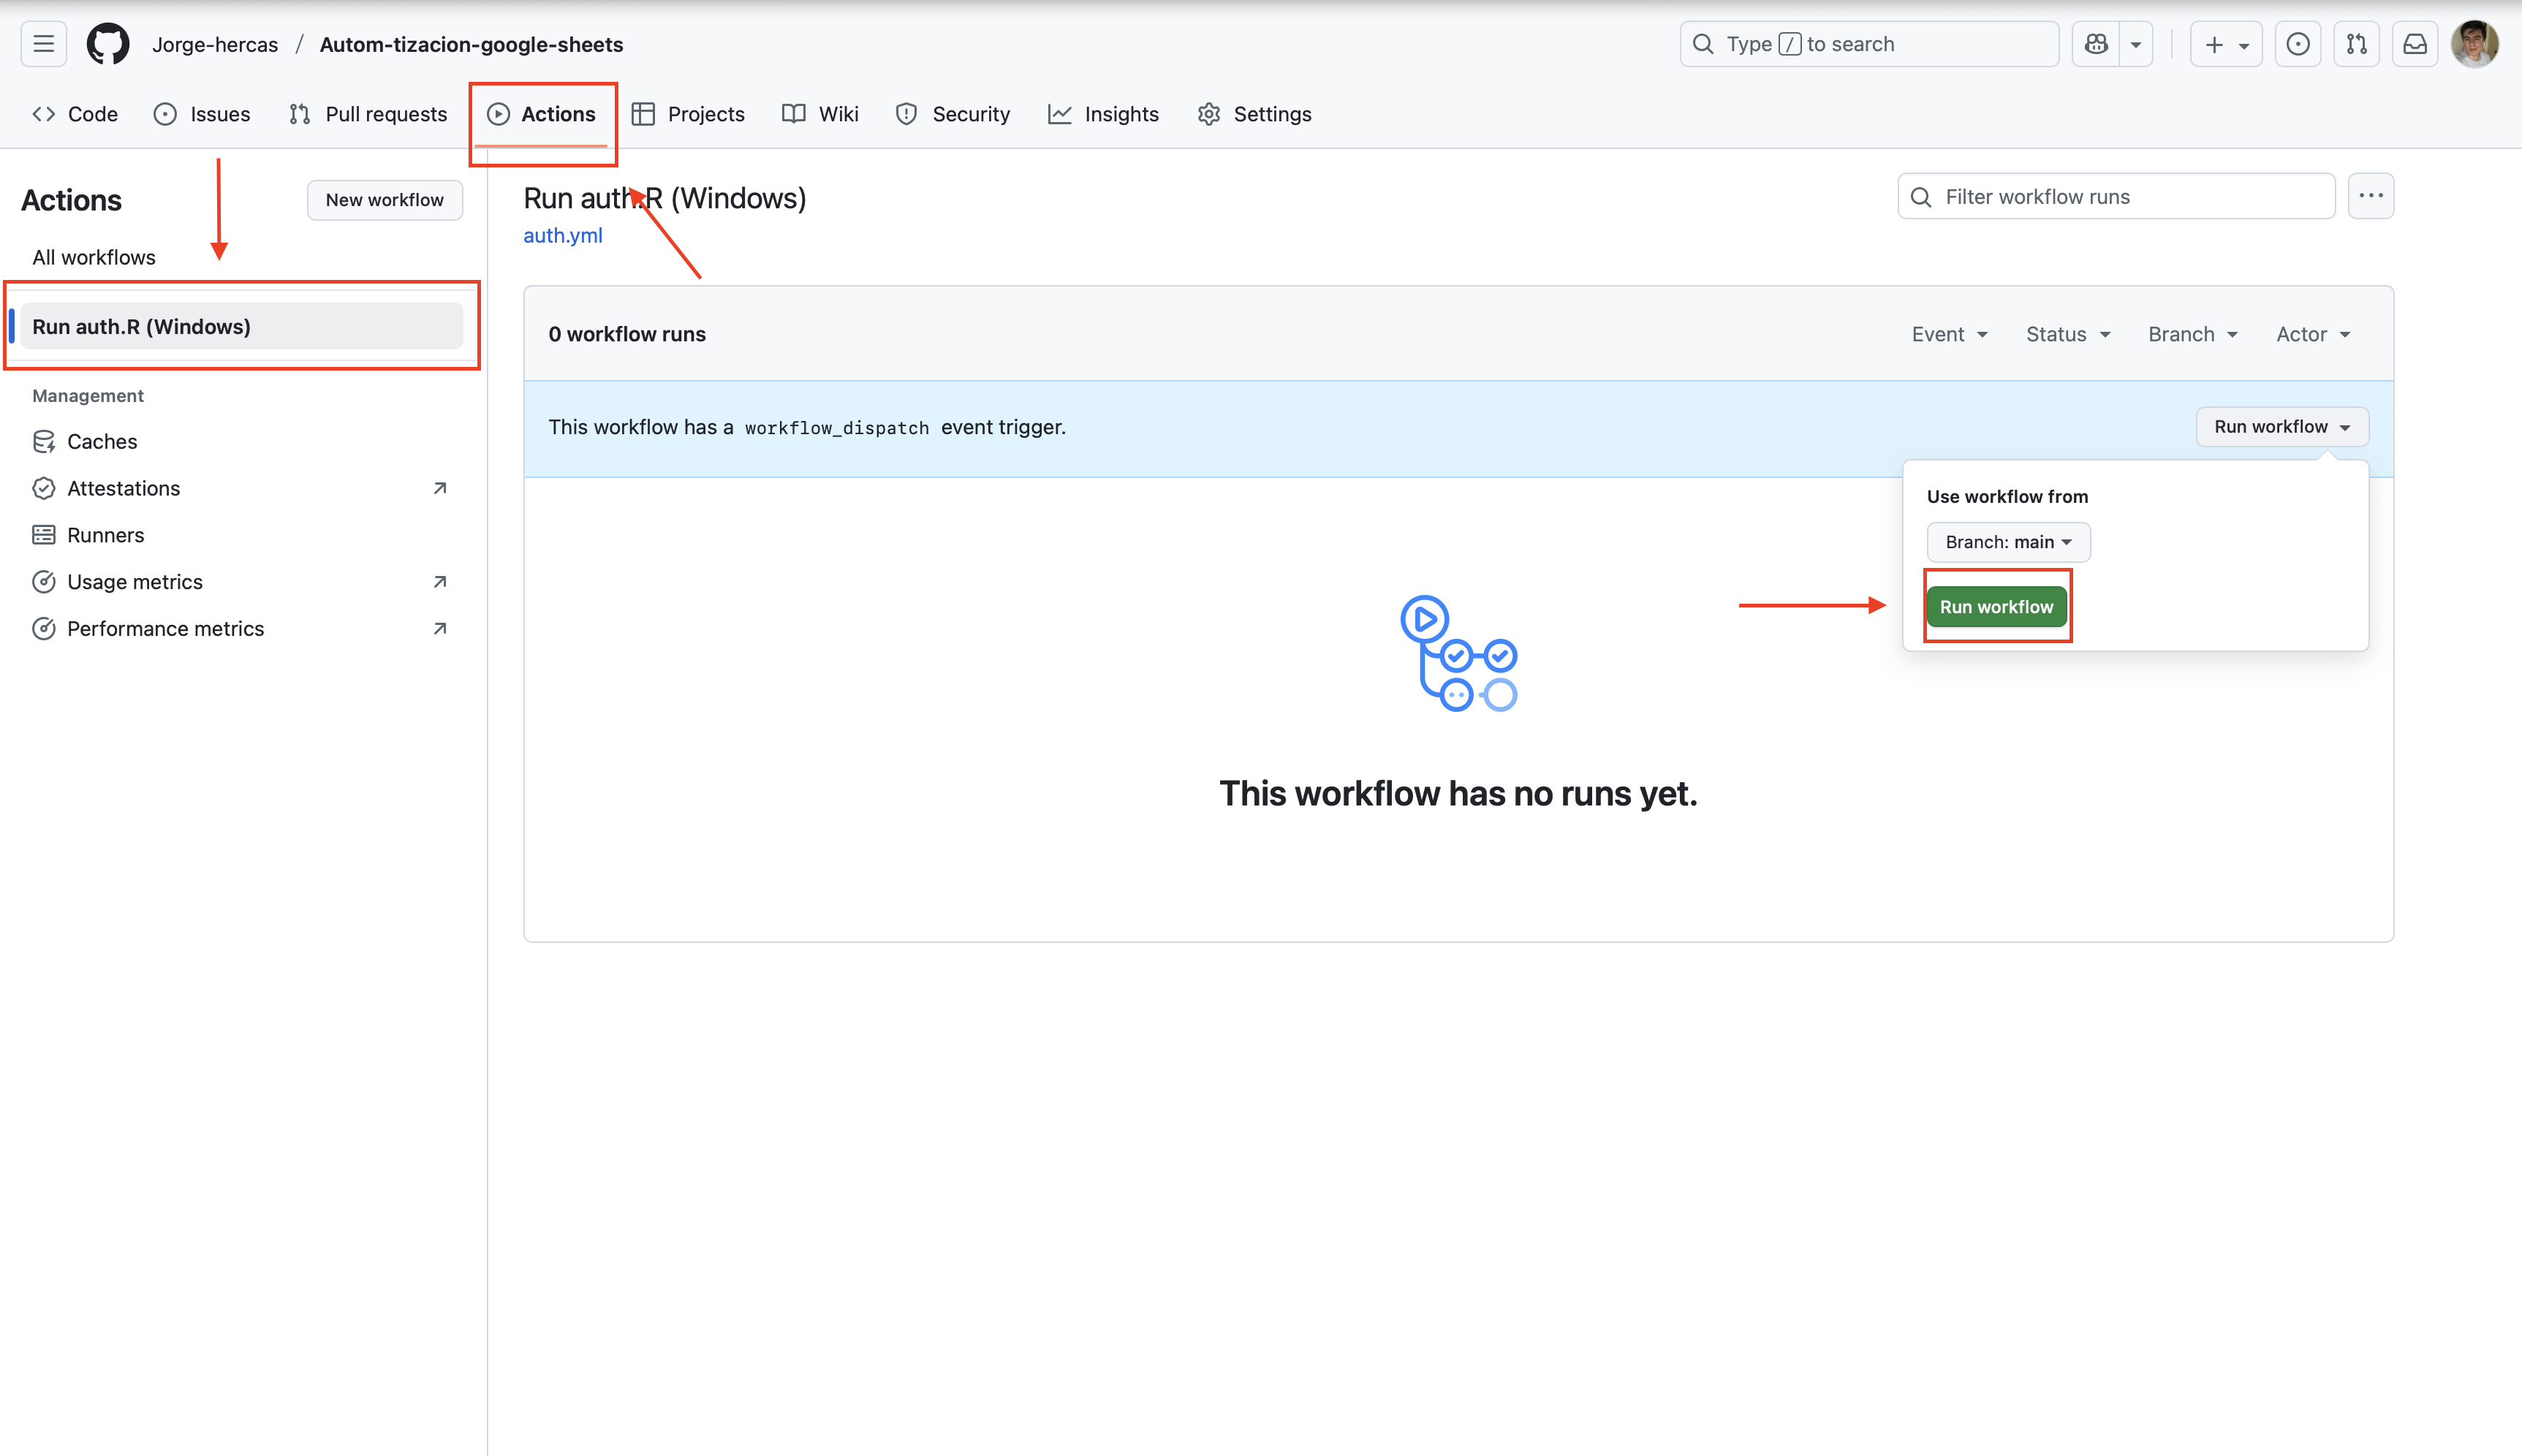The image size is (2522, 1456).
Task: Click the green Run workflow button
Action: (x=1995, y=607)
